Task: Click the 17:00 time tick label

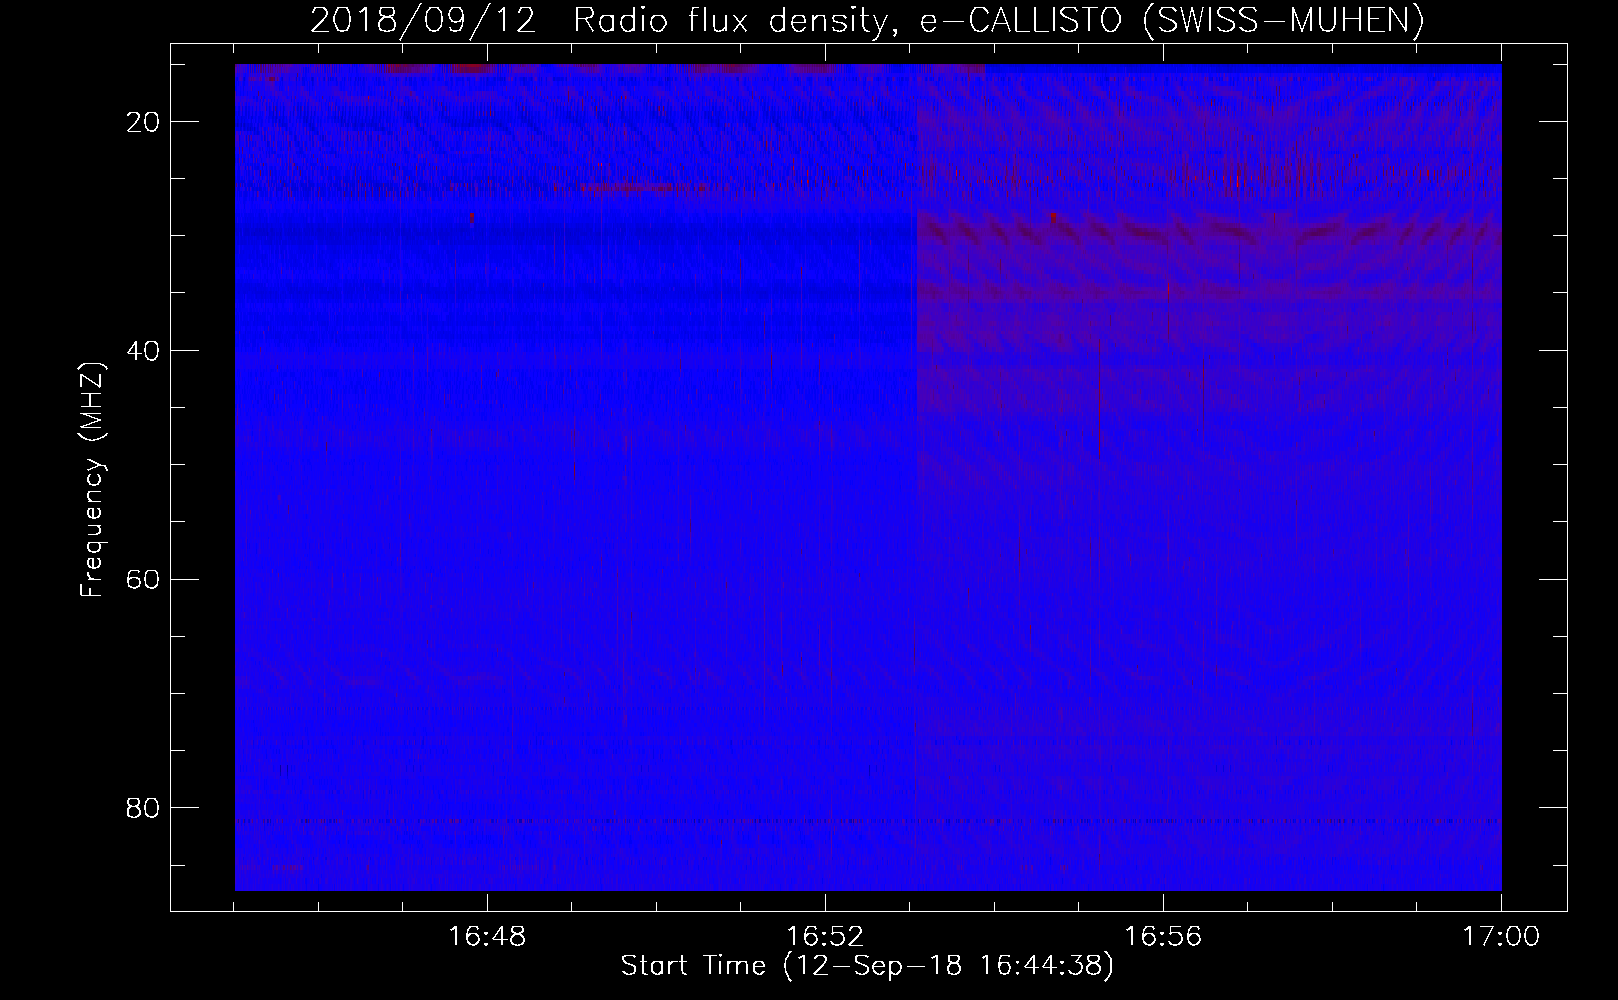Action: pos(1501,937)
